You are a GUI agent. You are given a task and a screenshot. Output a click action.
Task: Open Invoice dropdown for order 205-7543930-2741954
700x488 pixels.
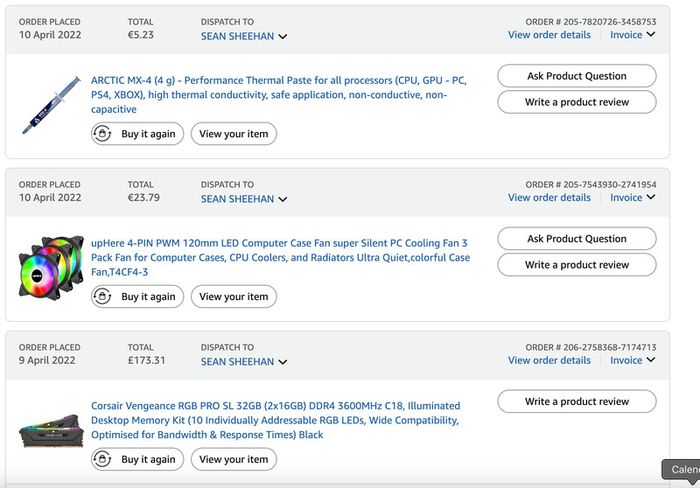click(x=633, y=197)
